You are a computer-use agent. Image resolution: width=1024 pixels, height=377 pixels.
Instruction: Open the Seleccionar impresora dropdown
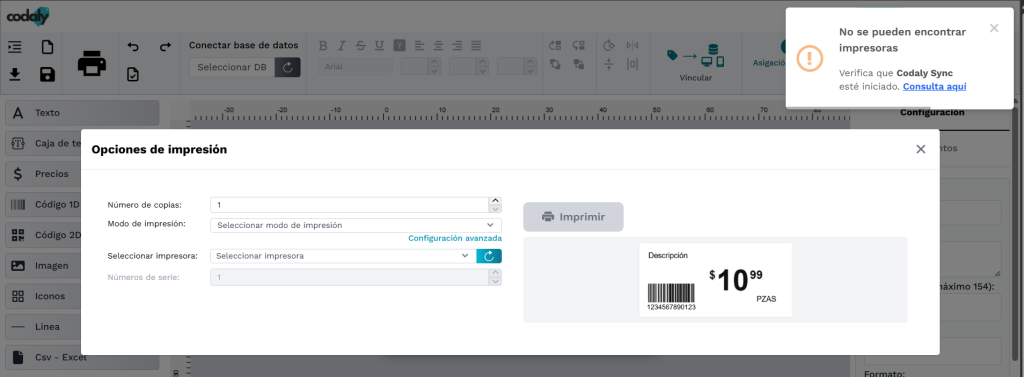point(343,256)
